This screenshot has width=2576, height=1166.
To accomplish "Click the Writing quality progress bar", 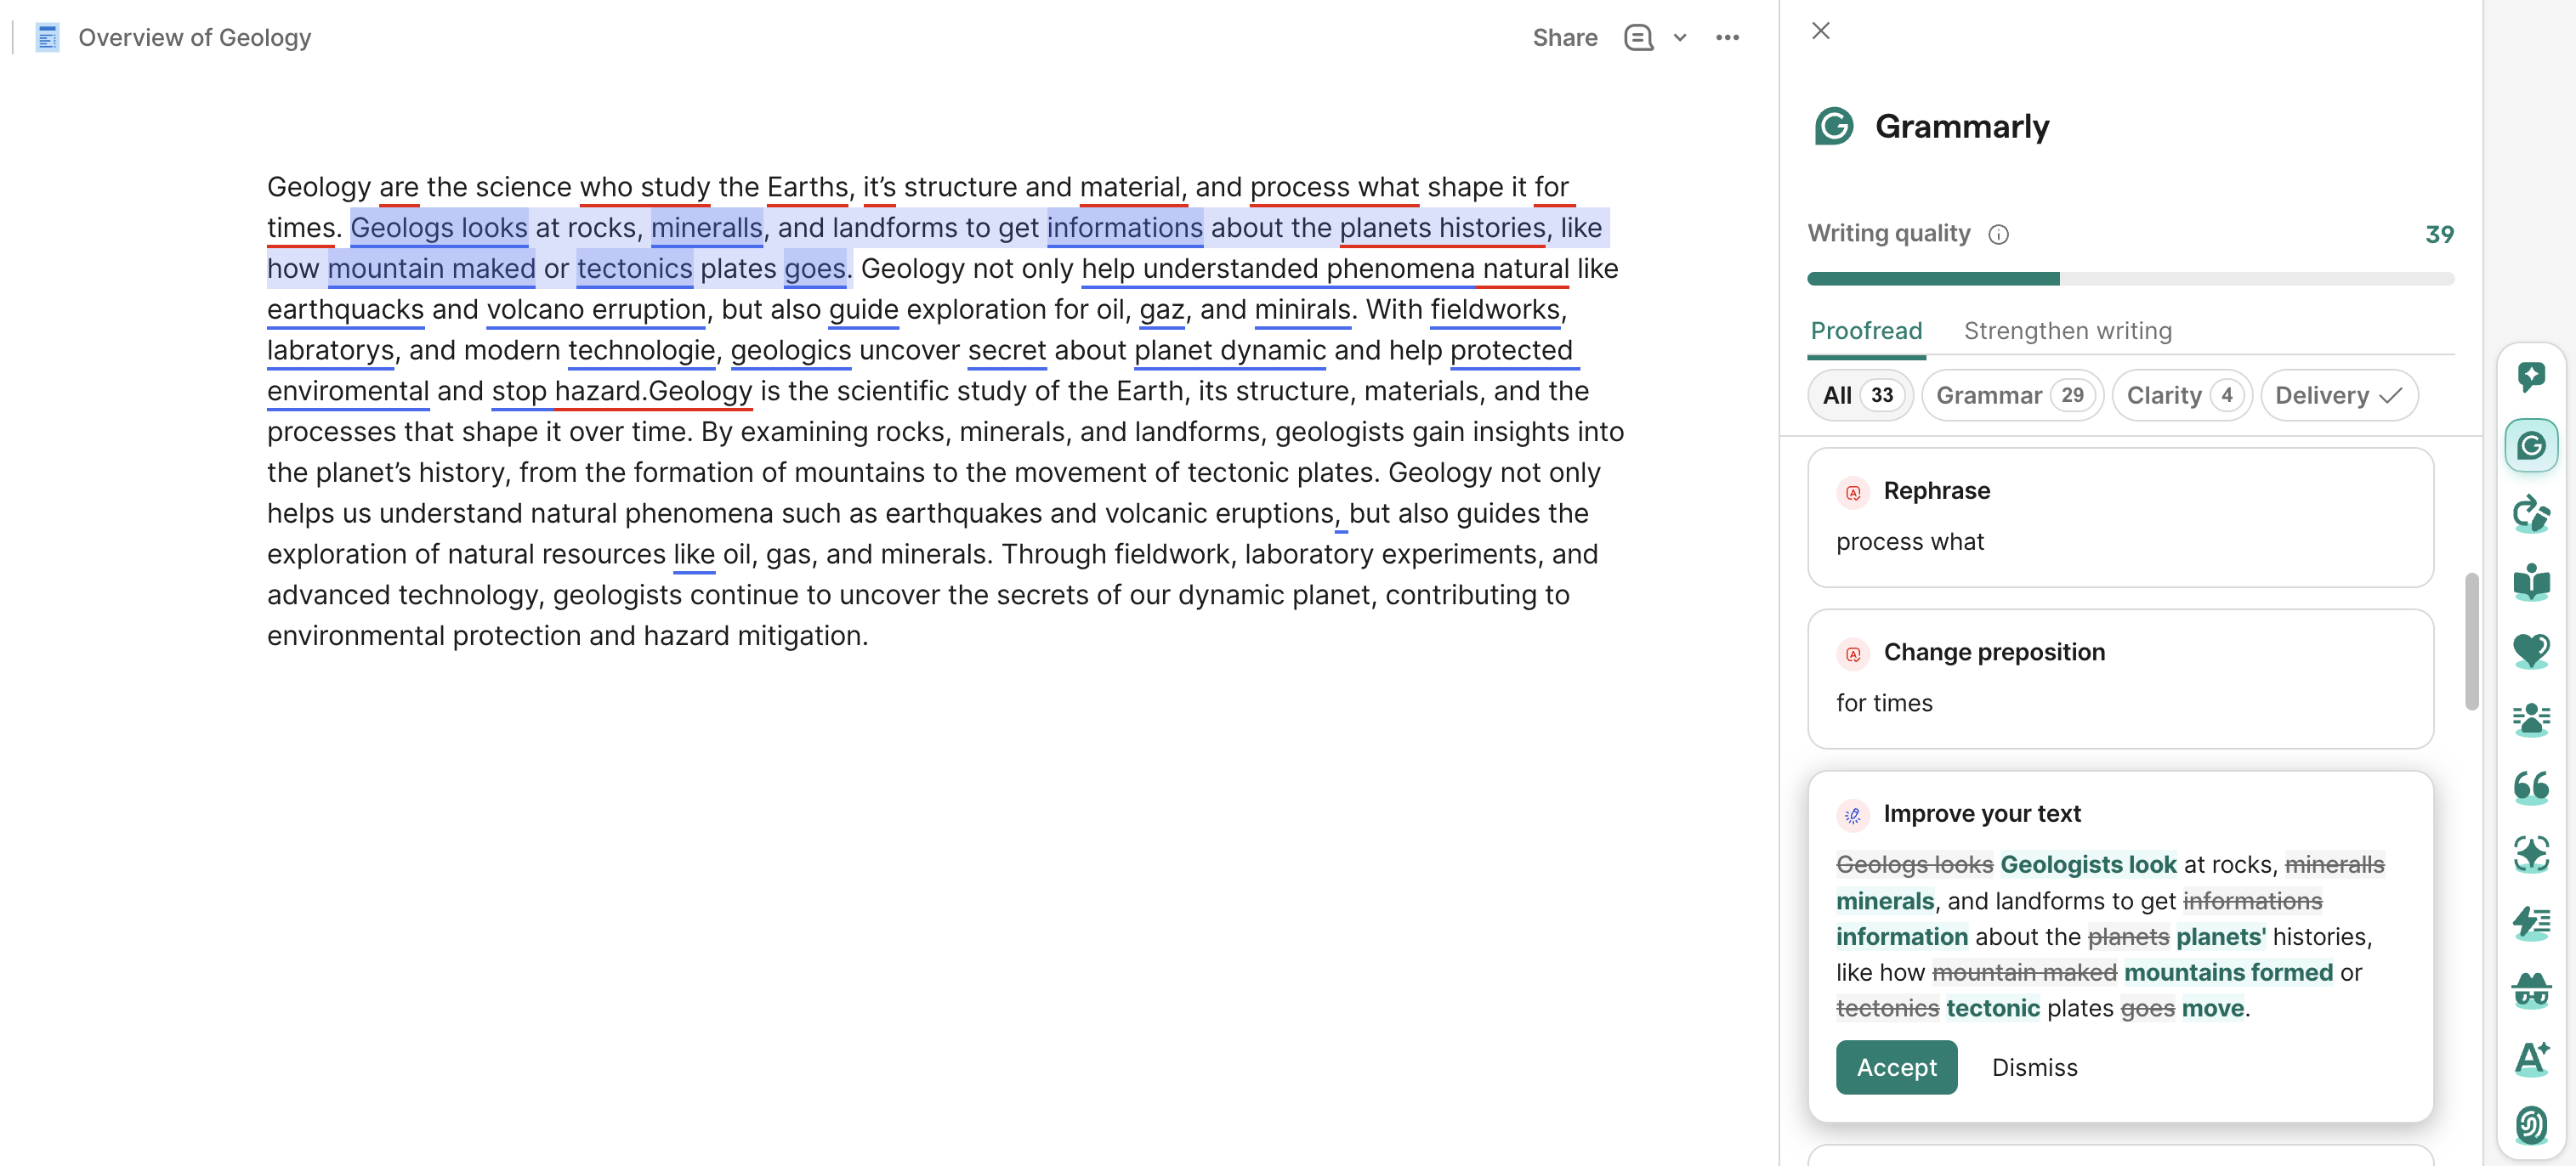I will tap(2130, 279).
